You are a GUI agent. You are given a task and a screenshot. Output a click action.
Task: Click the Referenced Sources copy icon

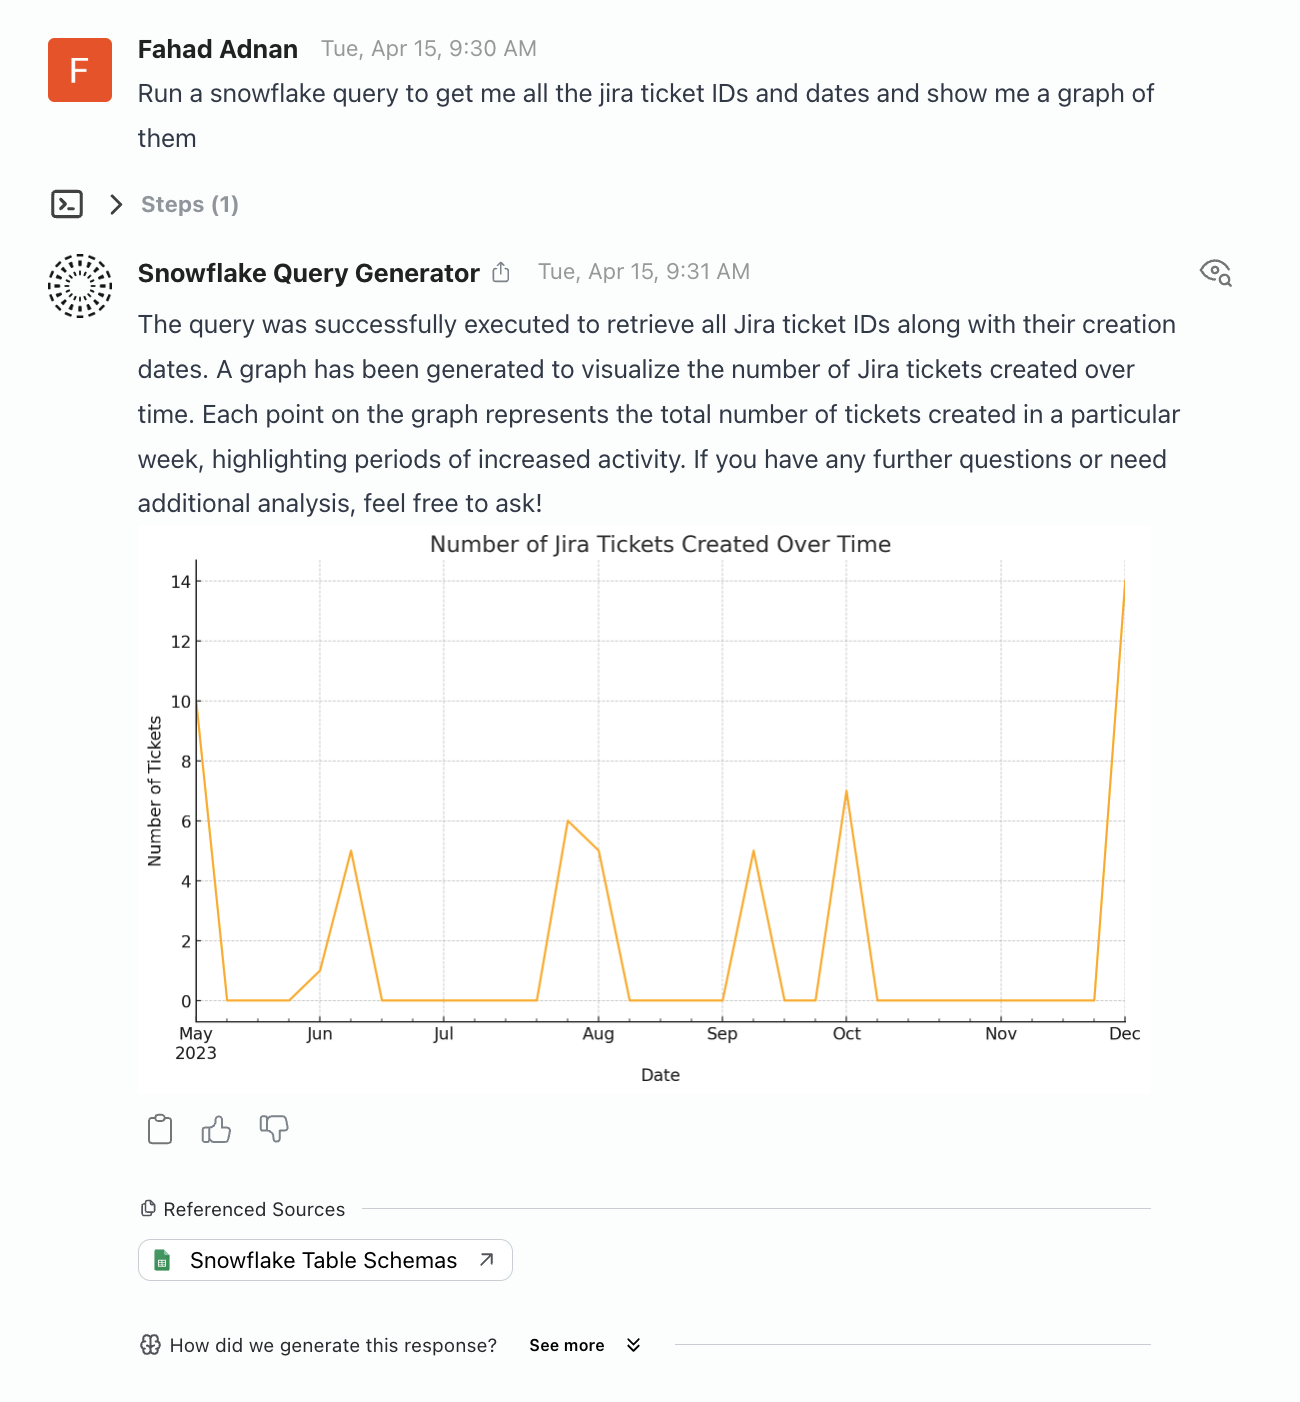pos(148,1209)
